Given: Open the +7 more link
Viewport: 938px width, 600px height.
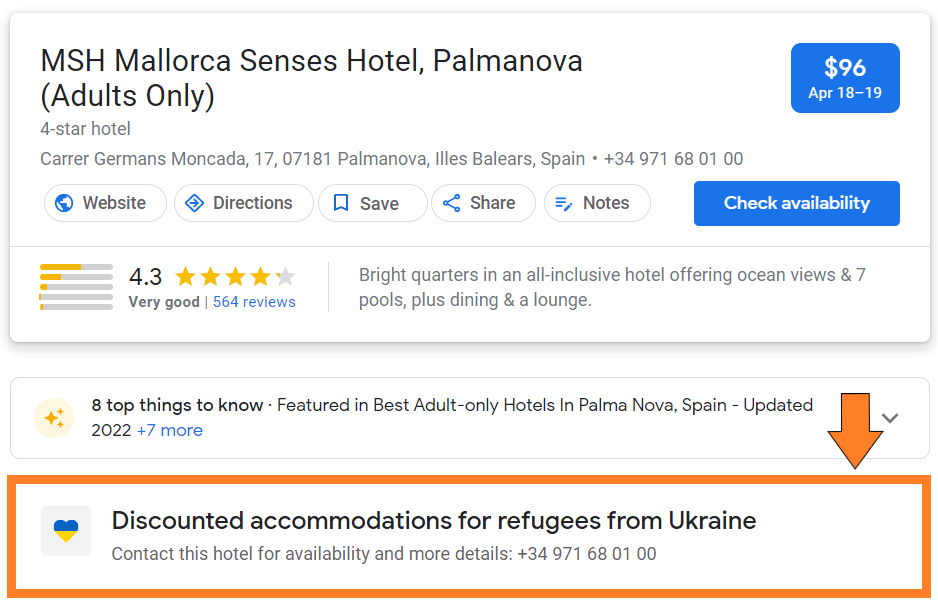Looking at the screenshot, I should pyautogui.click(x=169, y=431).
